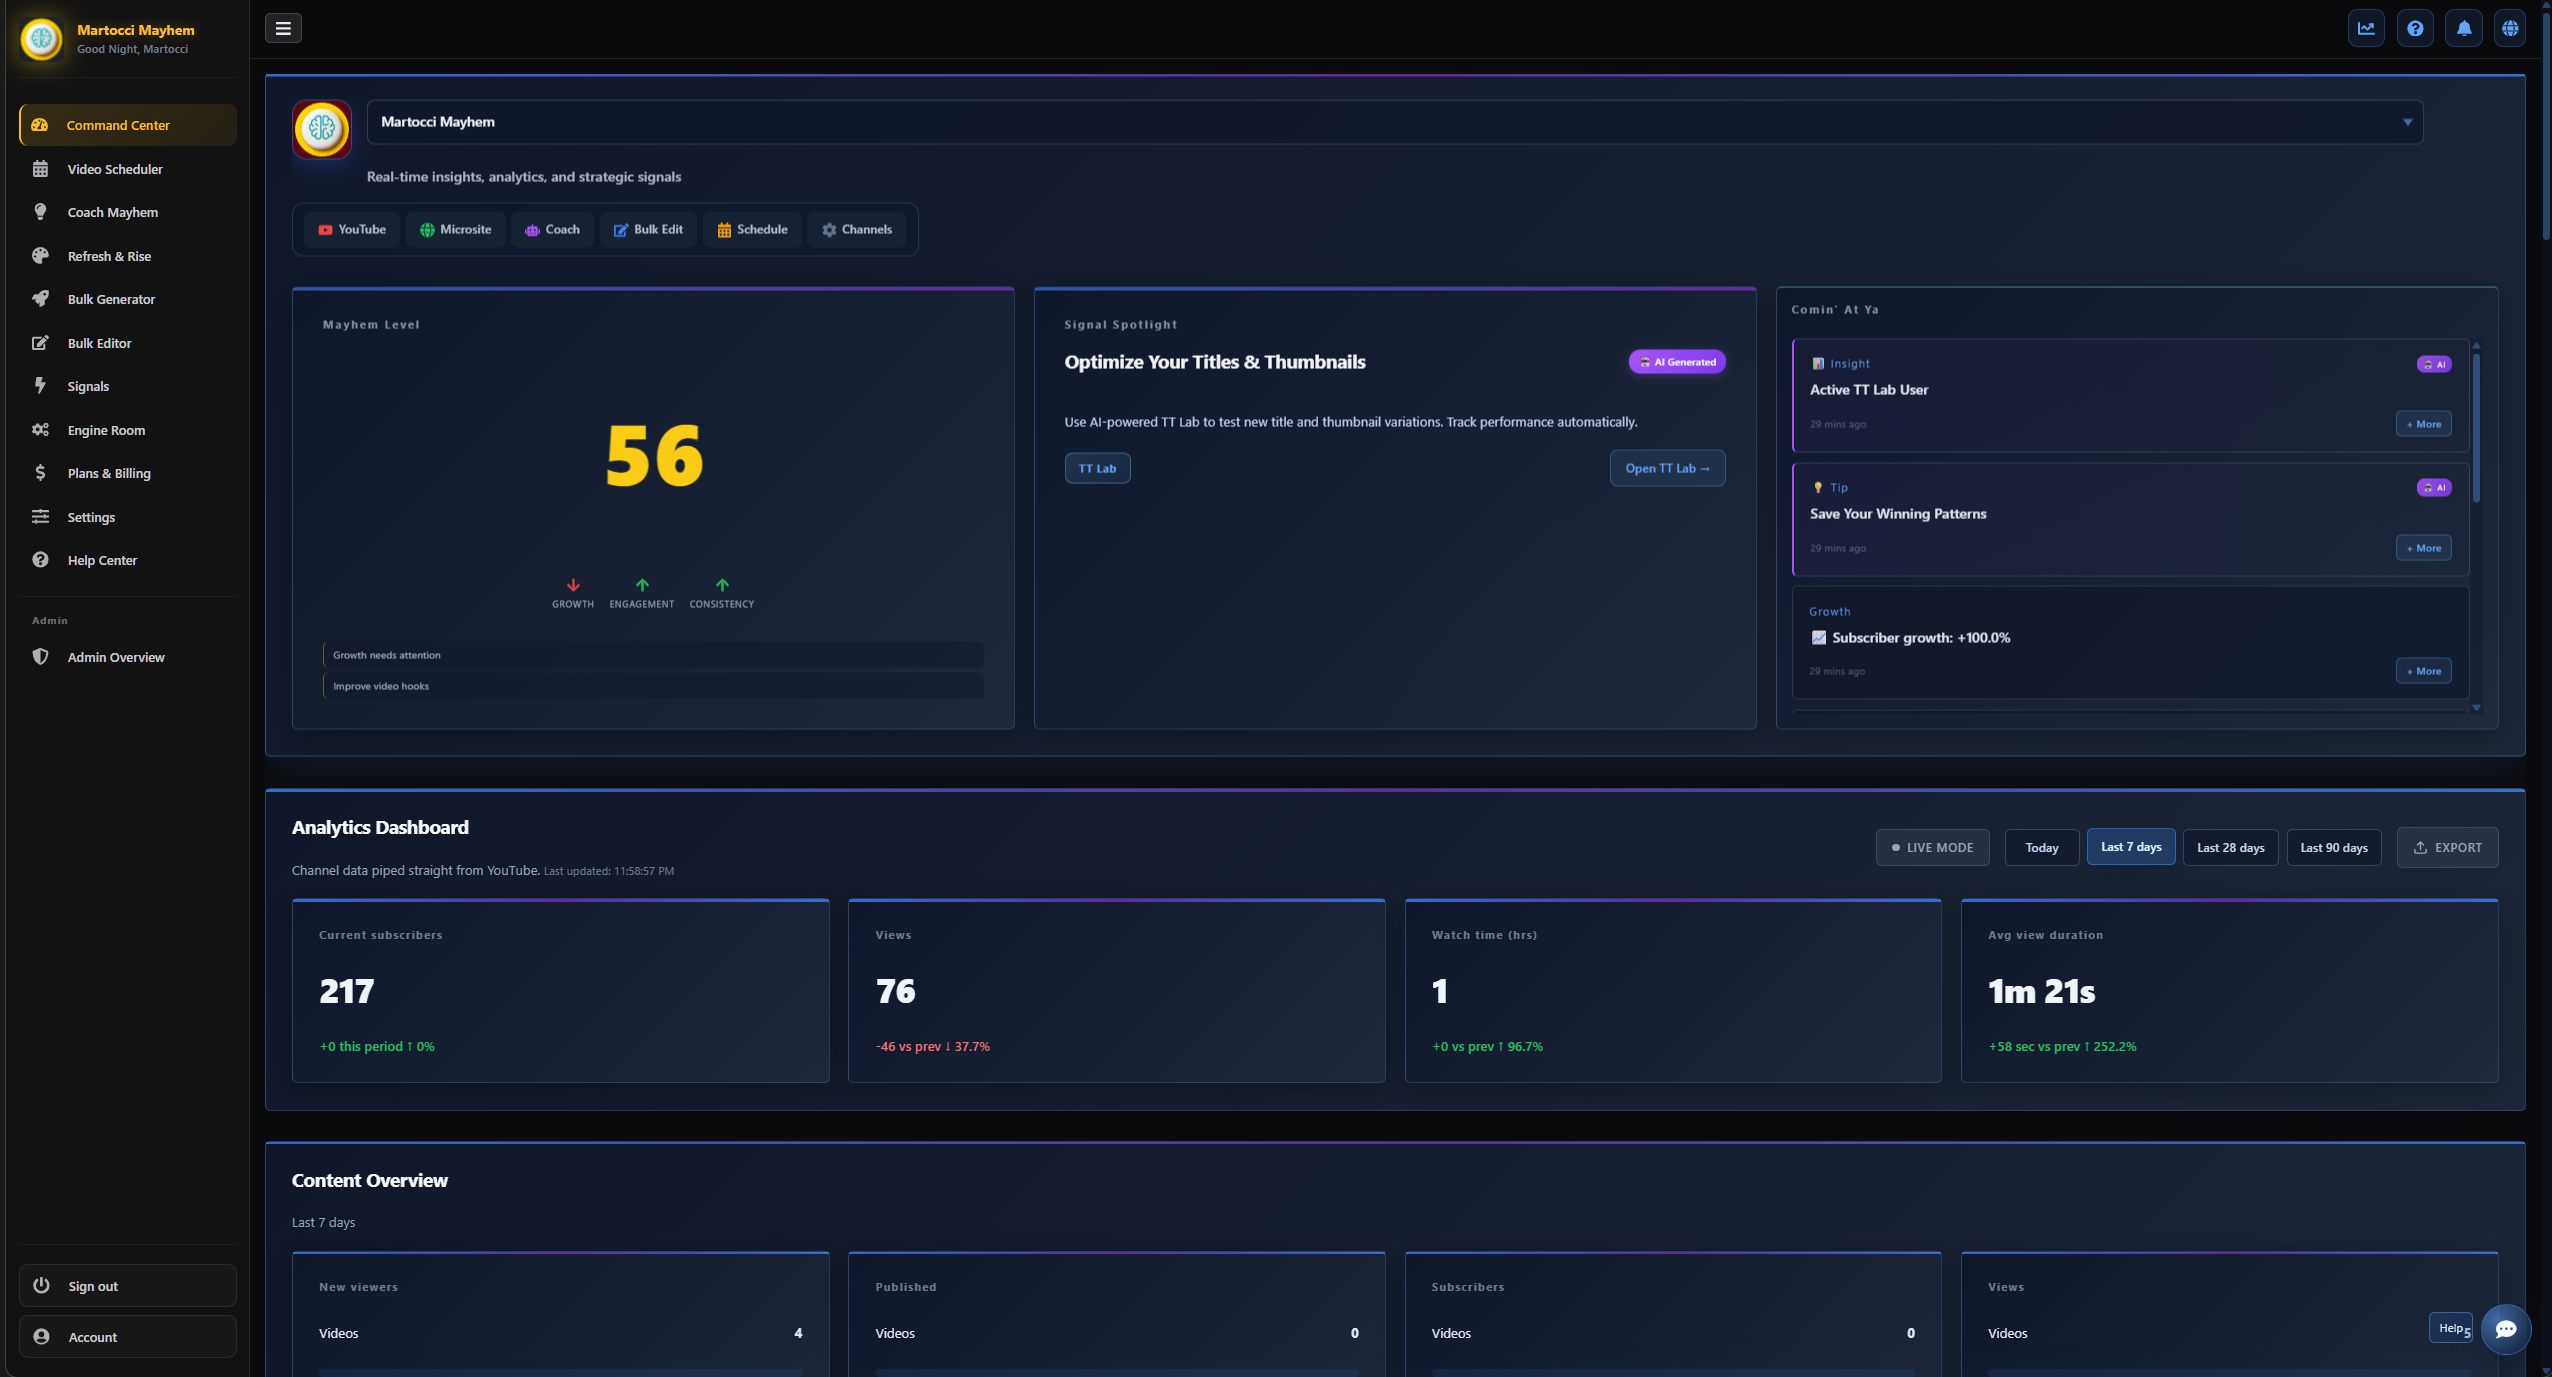The width and height of the screenshot is (2552, 1377).
Task: Click the EXPORT button
Action: [2447, 847]
